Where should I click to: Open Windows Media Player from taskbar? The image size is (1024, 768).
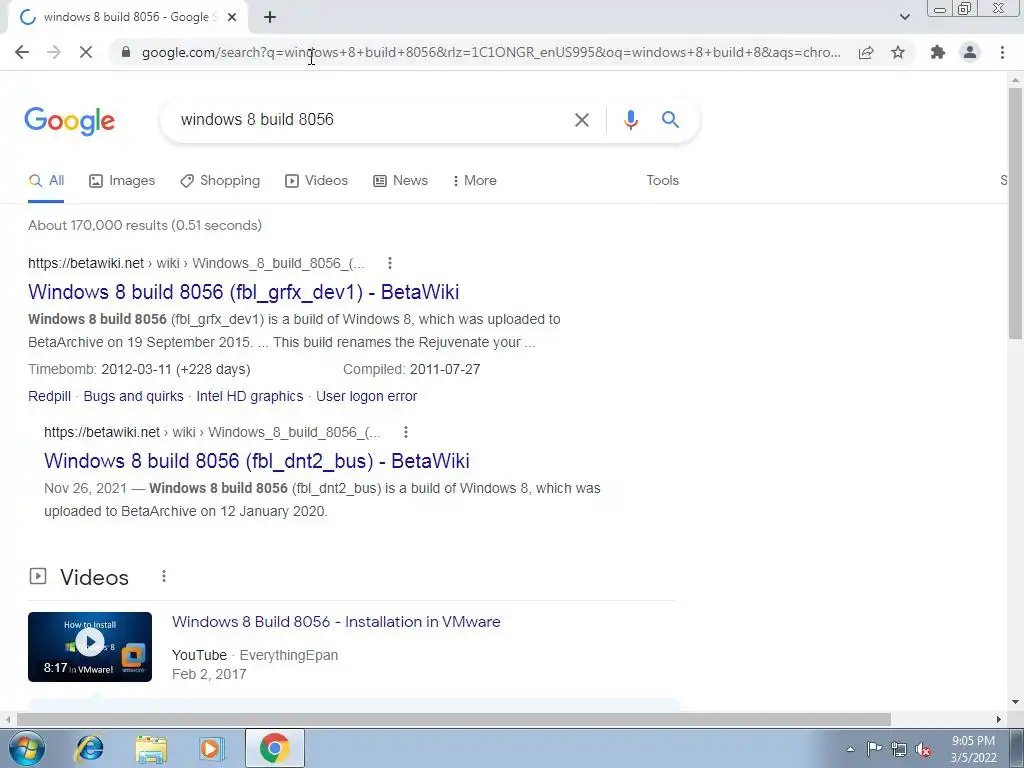[x=212, y=748]
